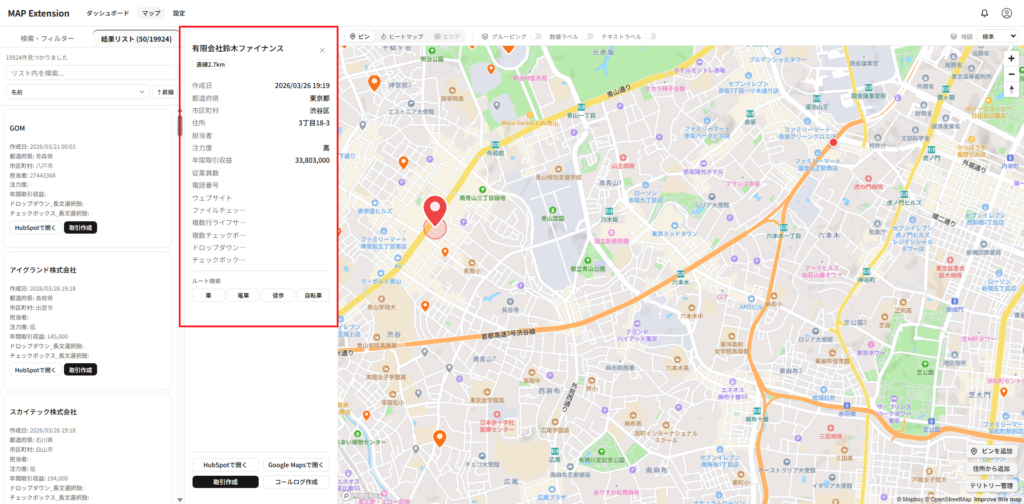Image resolution: width=1024 pixels, height=504 pixels.
Task: Click the large red selected map pin
Action: tap(435, 210)
